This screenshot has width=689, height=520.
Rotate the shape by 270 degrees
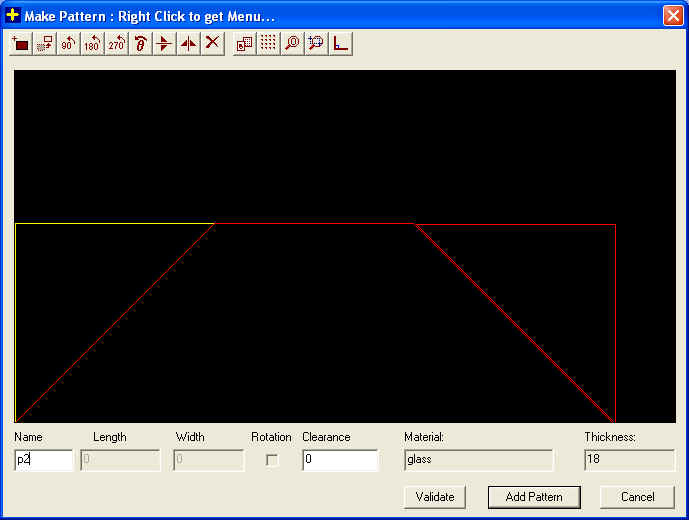click(116, 43)
